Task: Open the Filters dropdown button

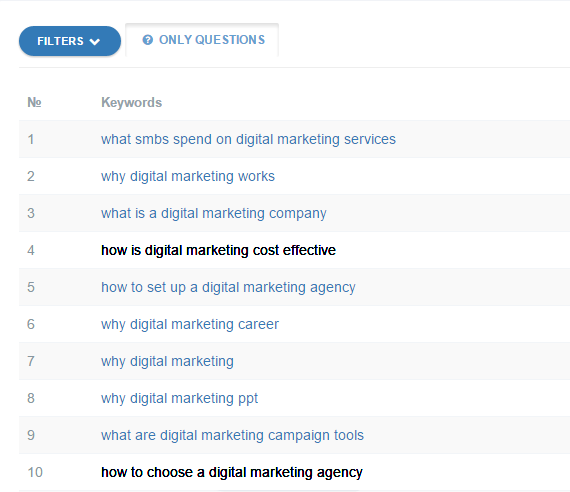Action: 70,41
